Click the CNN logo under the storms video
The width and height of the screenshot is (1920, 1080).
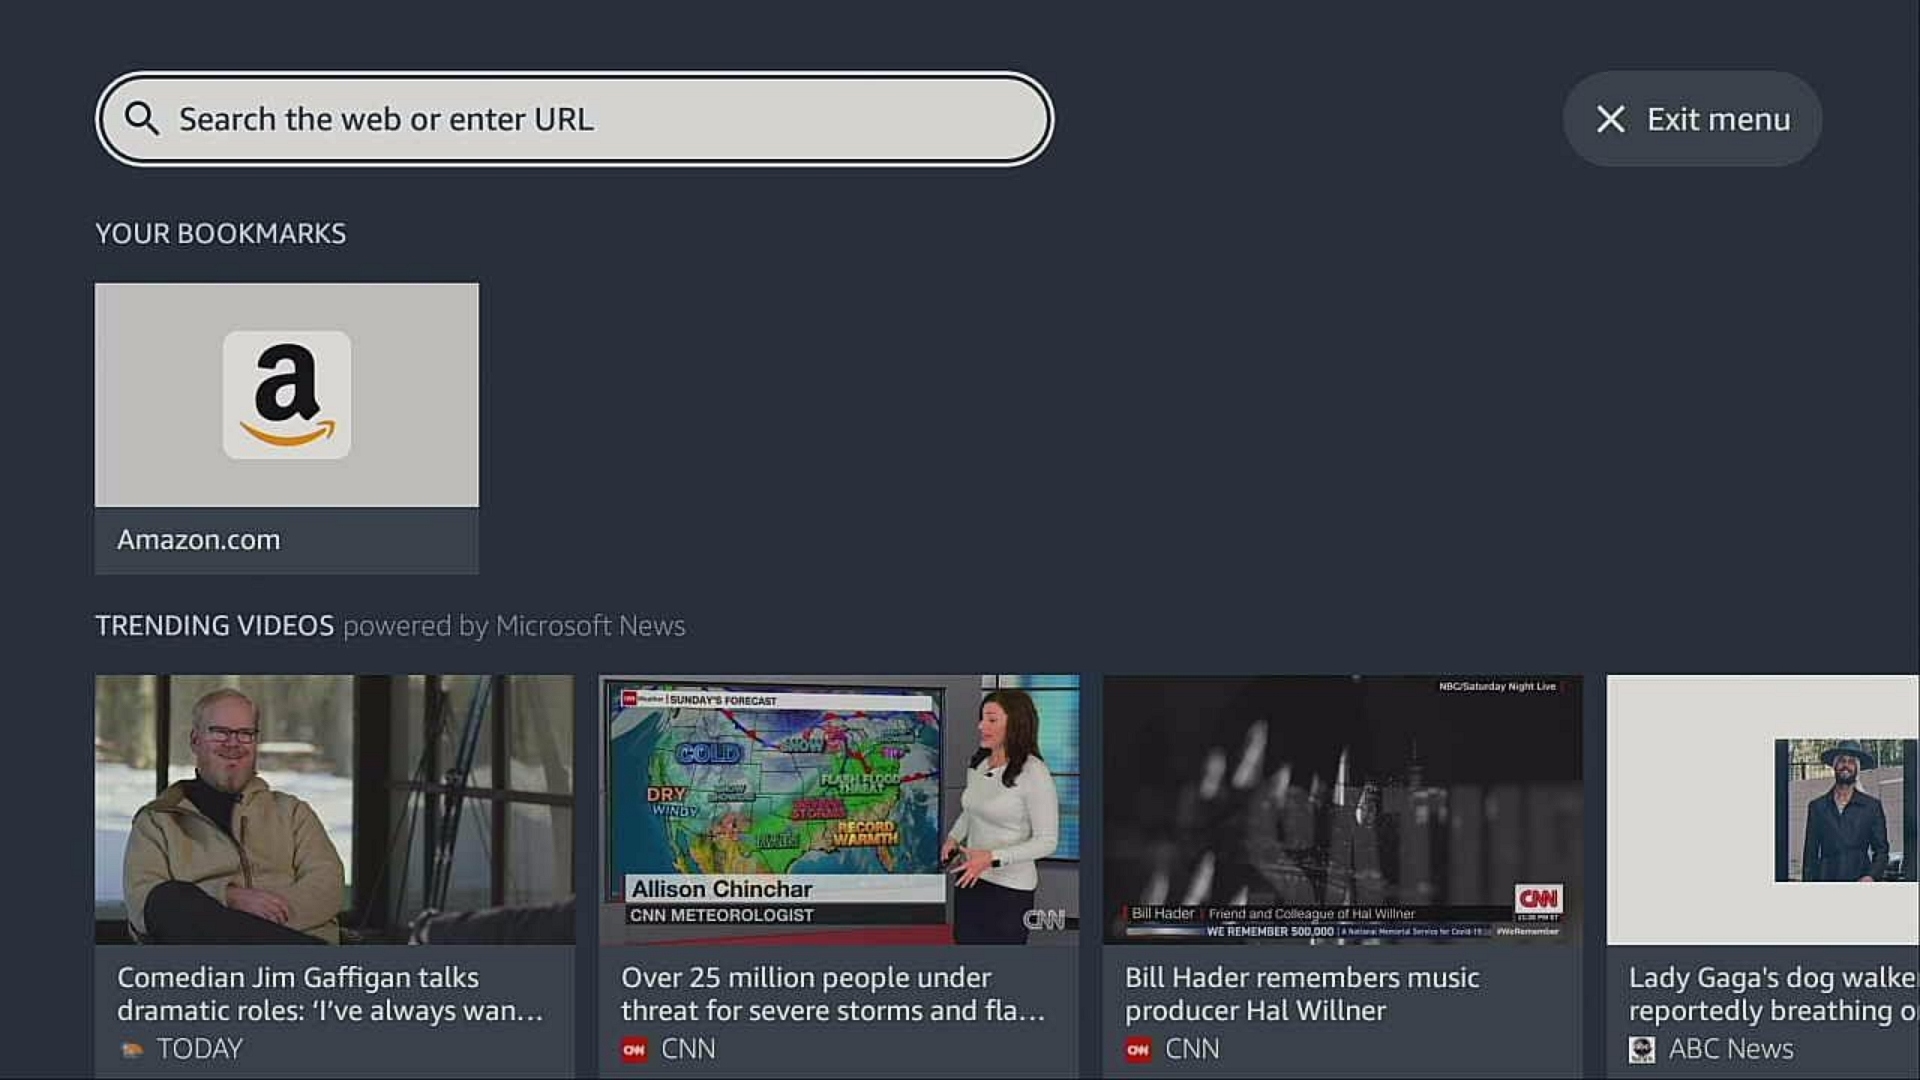(x=634, y=1049)
